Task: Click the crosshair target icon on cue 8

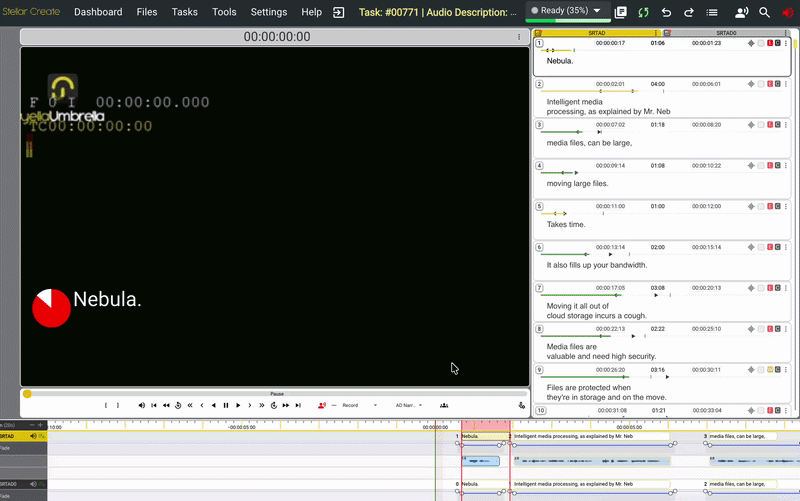Action: [x=751, y=329]
